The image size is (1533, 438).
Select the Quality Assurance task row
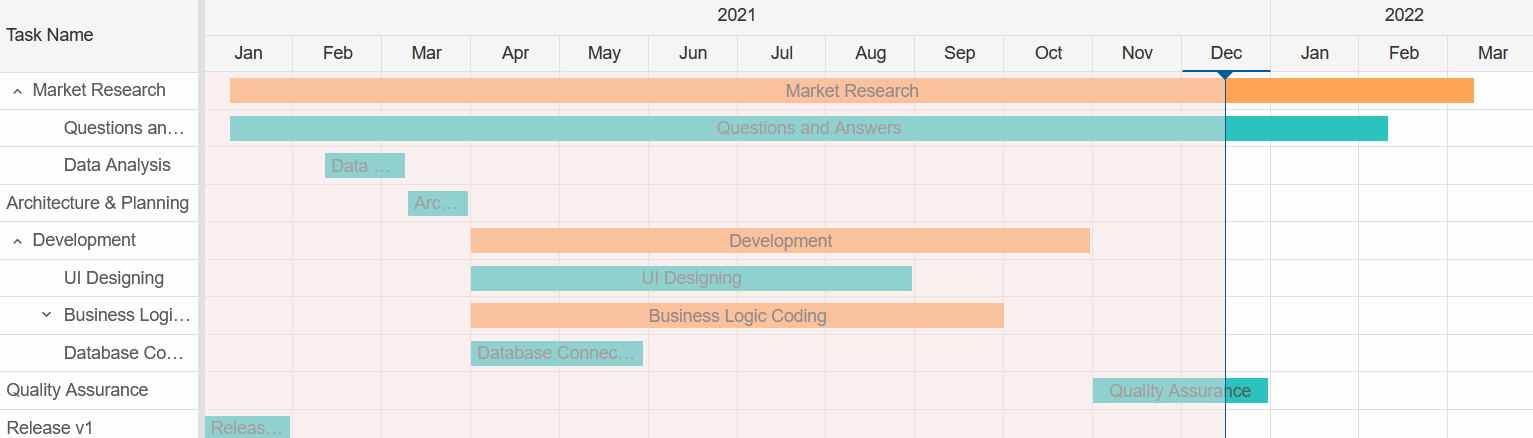tap(78, 391)
